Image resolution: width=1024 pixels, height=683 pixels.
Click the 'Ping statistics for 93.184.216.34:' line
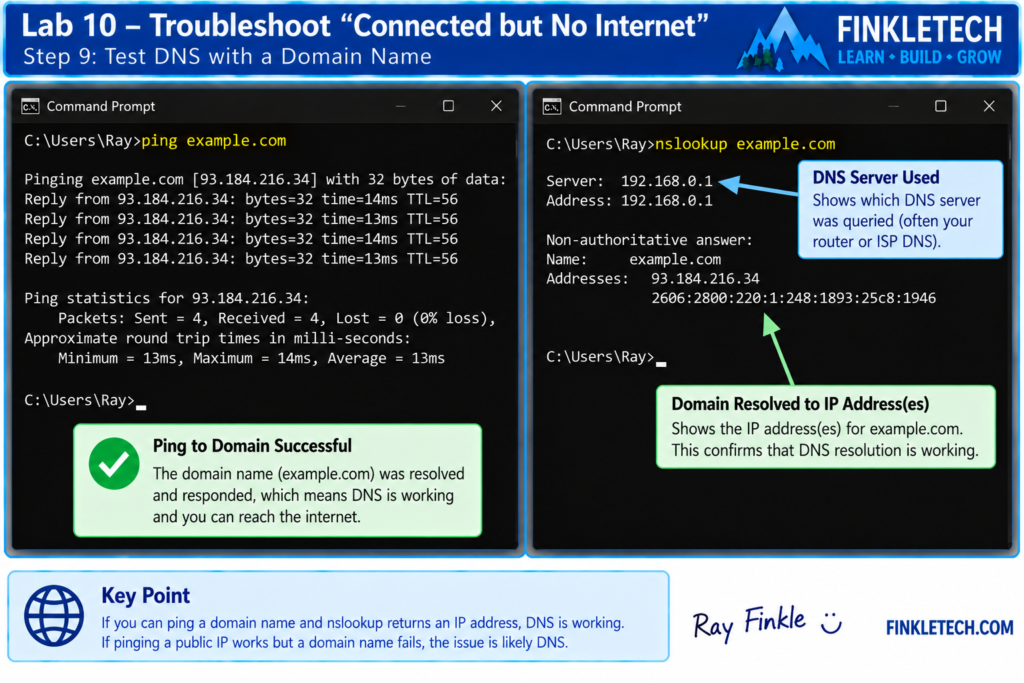[x=167, y=298]
